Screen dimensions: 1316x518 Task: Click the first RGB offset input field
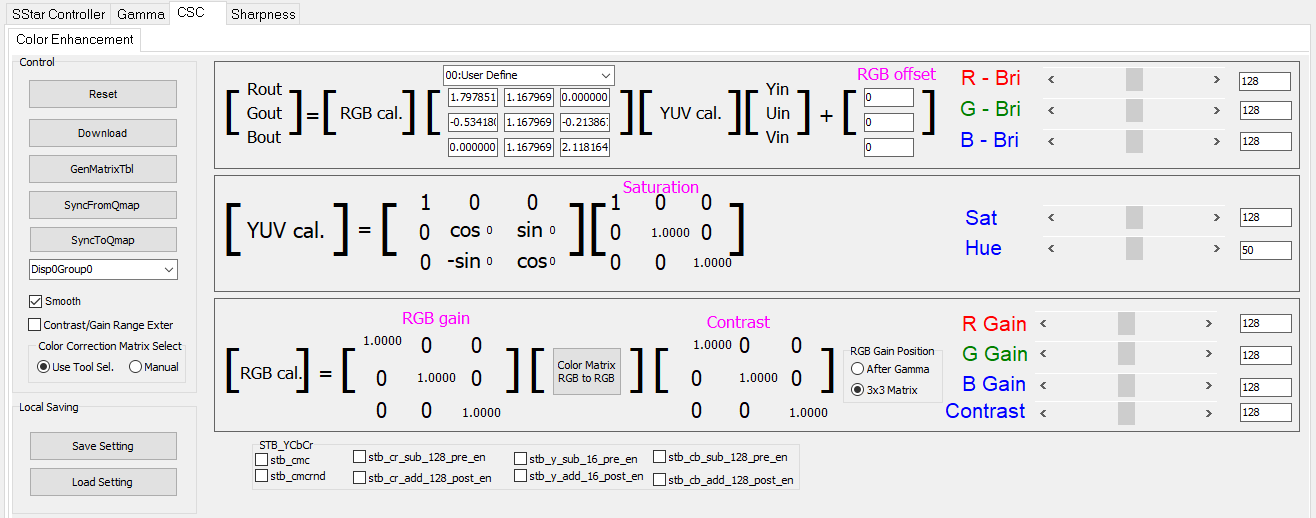tap(888, 98)
